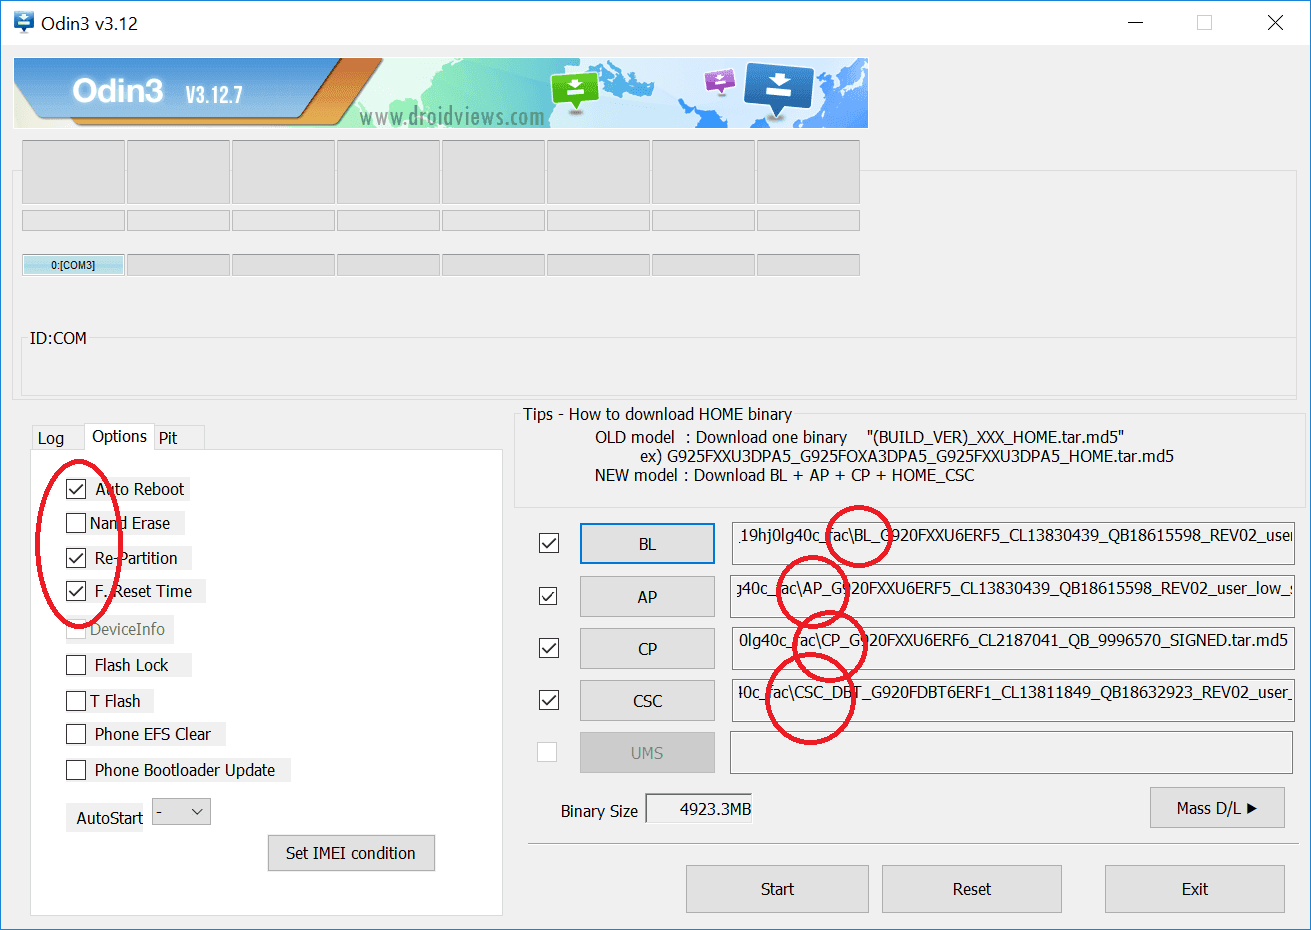Click the CSC file path field
Image resolution: width=1311 pixels, height=930 pixels.
[1013, 700]
